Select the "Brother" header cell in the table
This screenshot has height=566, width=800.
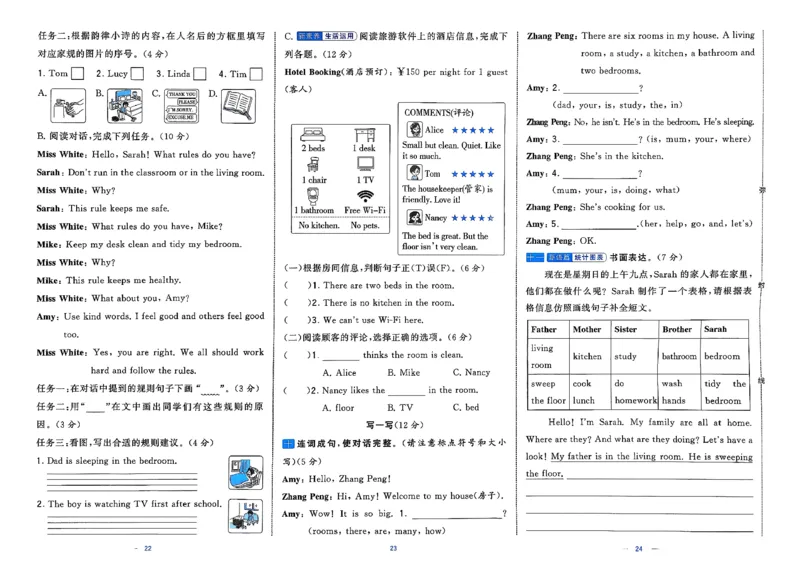[x=677, y=329]
